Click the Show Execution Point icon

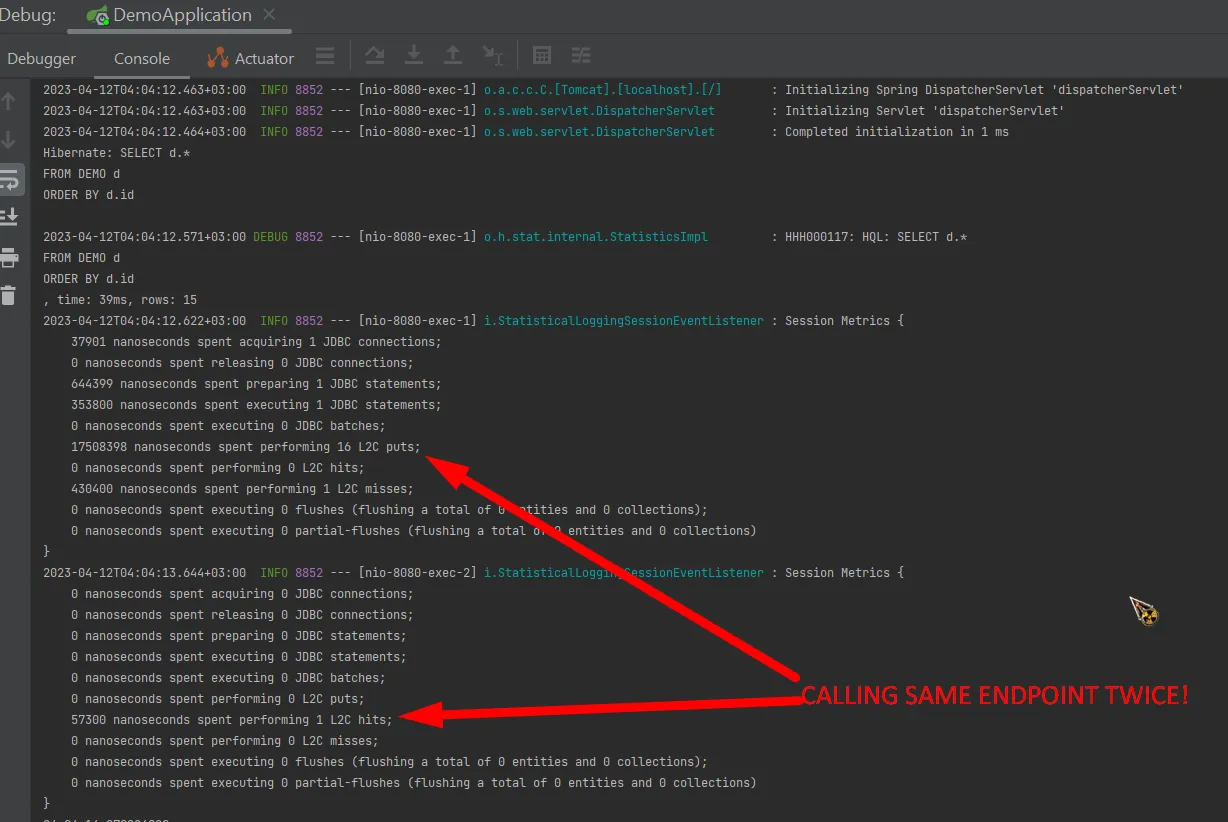coord(325,57)
